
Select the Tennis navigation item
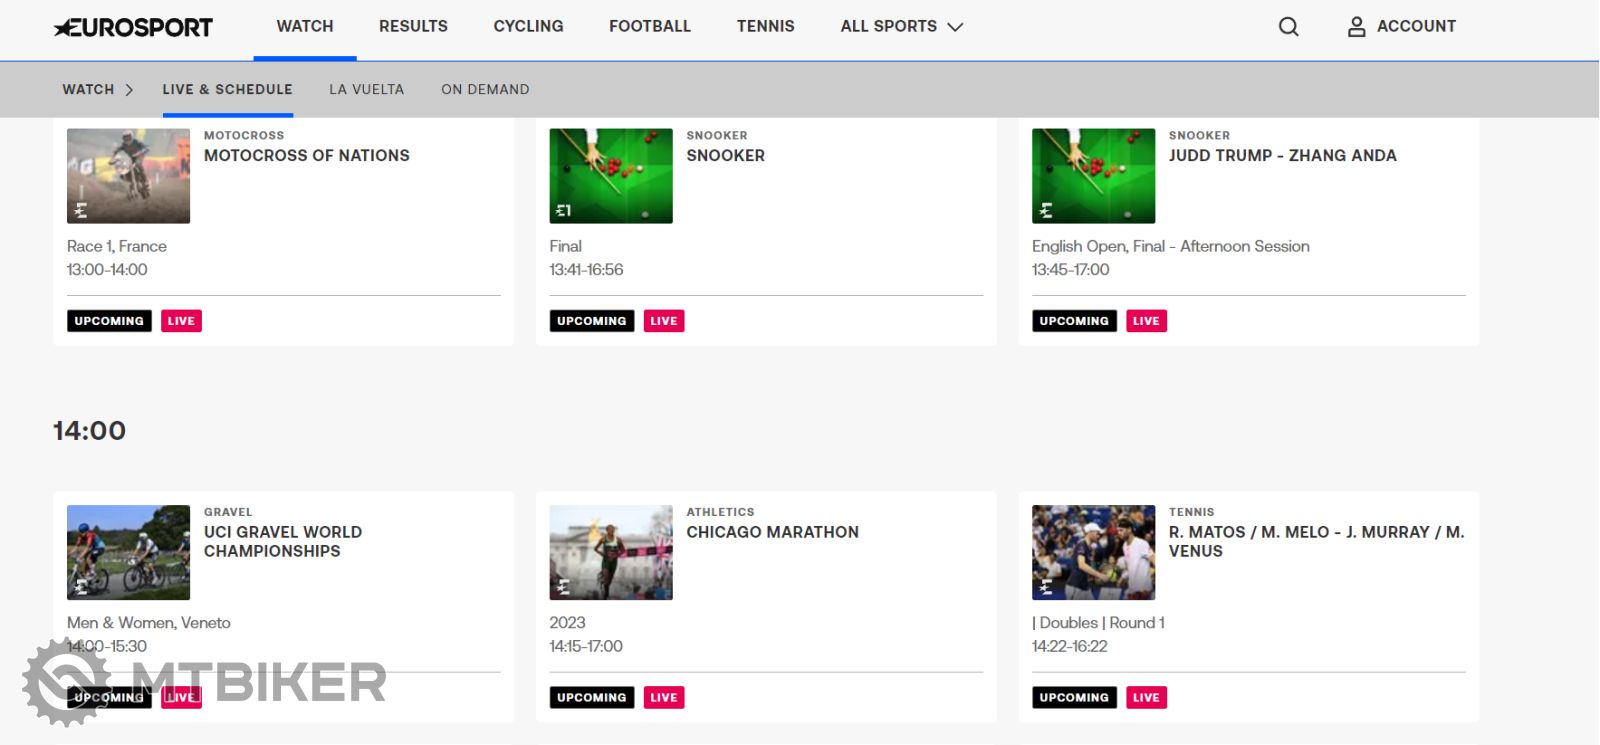(765, 27)
